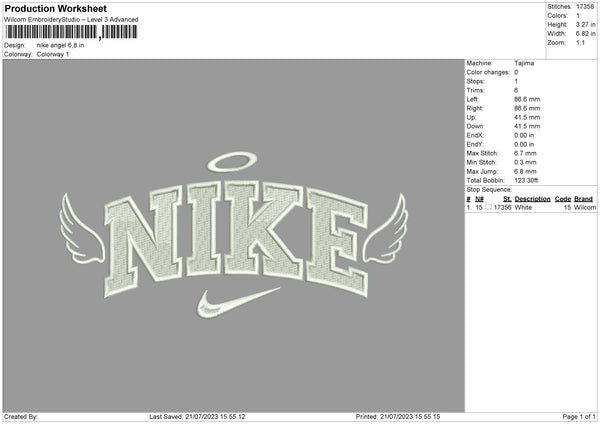Viewport: 600px width, 424px height.
Task: Click the left angel wing in the design
Action: (x=81, y=229)
